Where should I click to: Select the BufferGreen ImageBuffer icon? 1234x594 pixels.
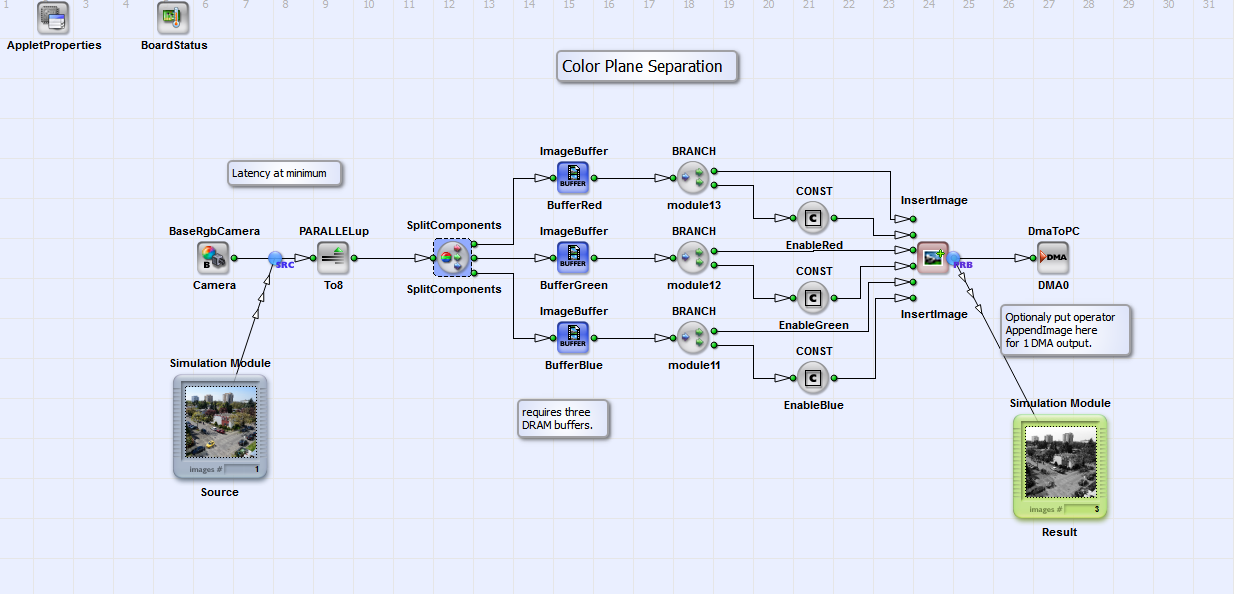tap(573, 258)
